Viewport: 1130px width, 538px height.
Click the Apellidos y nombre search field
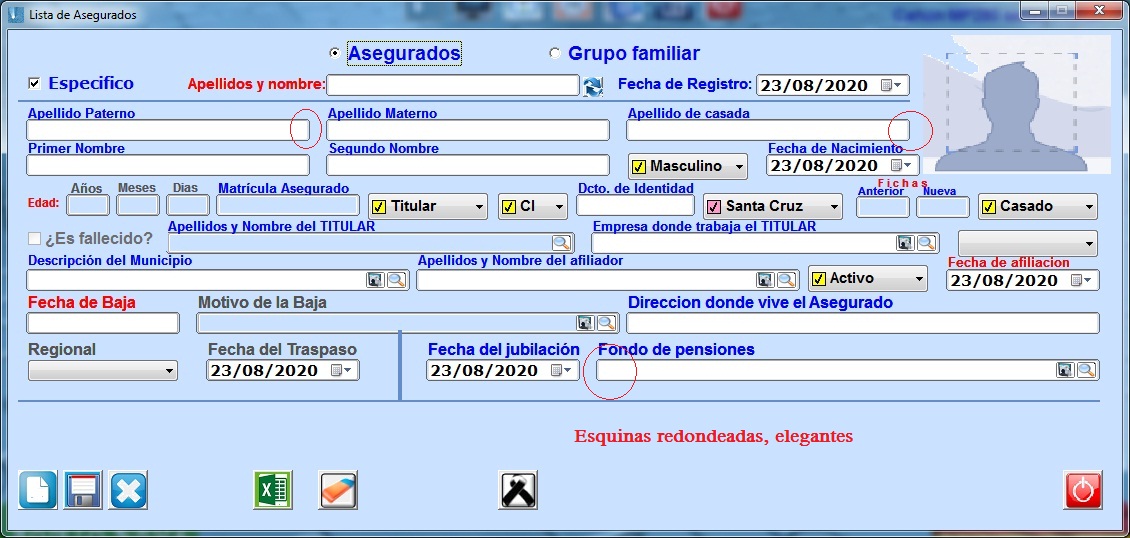[x=453, y=85]
